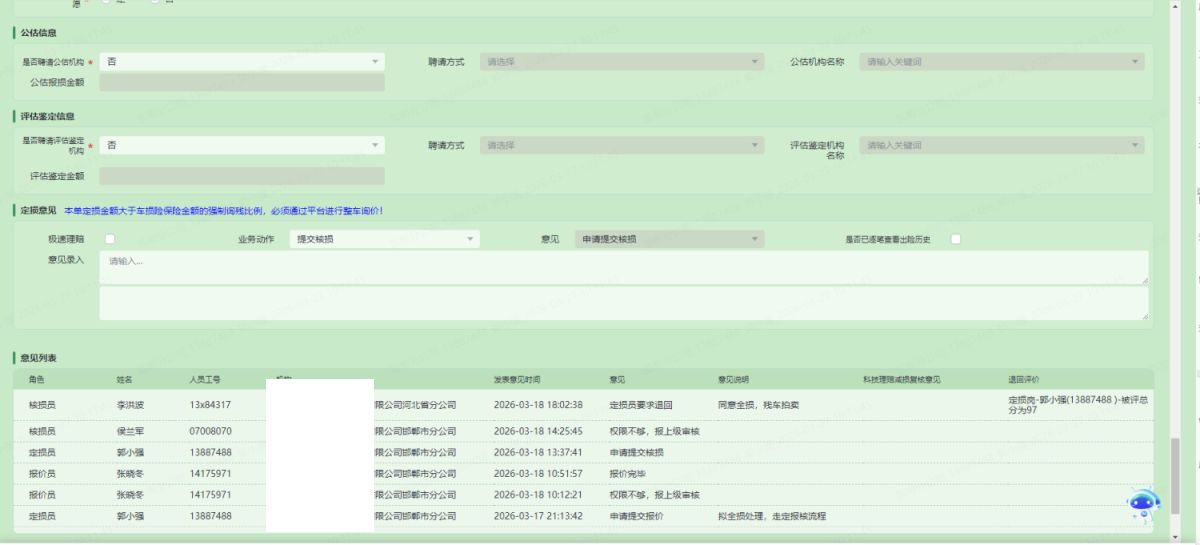Viewport: 1200px width, 545px height.
Task: Expand the 是否聘请评估鉴定机构 dropdown
Action: pyautogui.click(x=241, y=146)
